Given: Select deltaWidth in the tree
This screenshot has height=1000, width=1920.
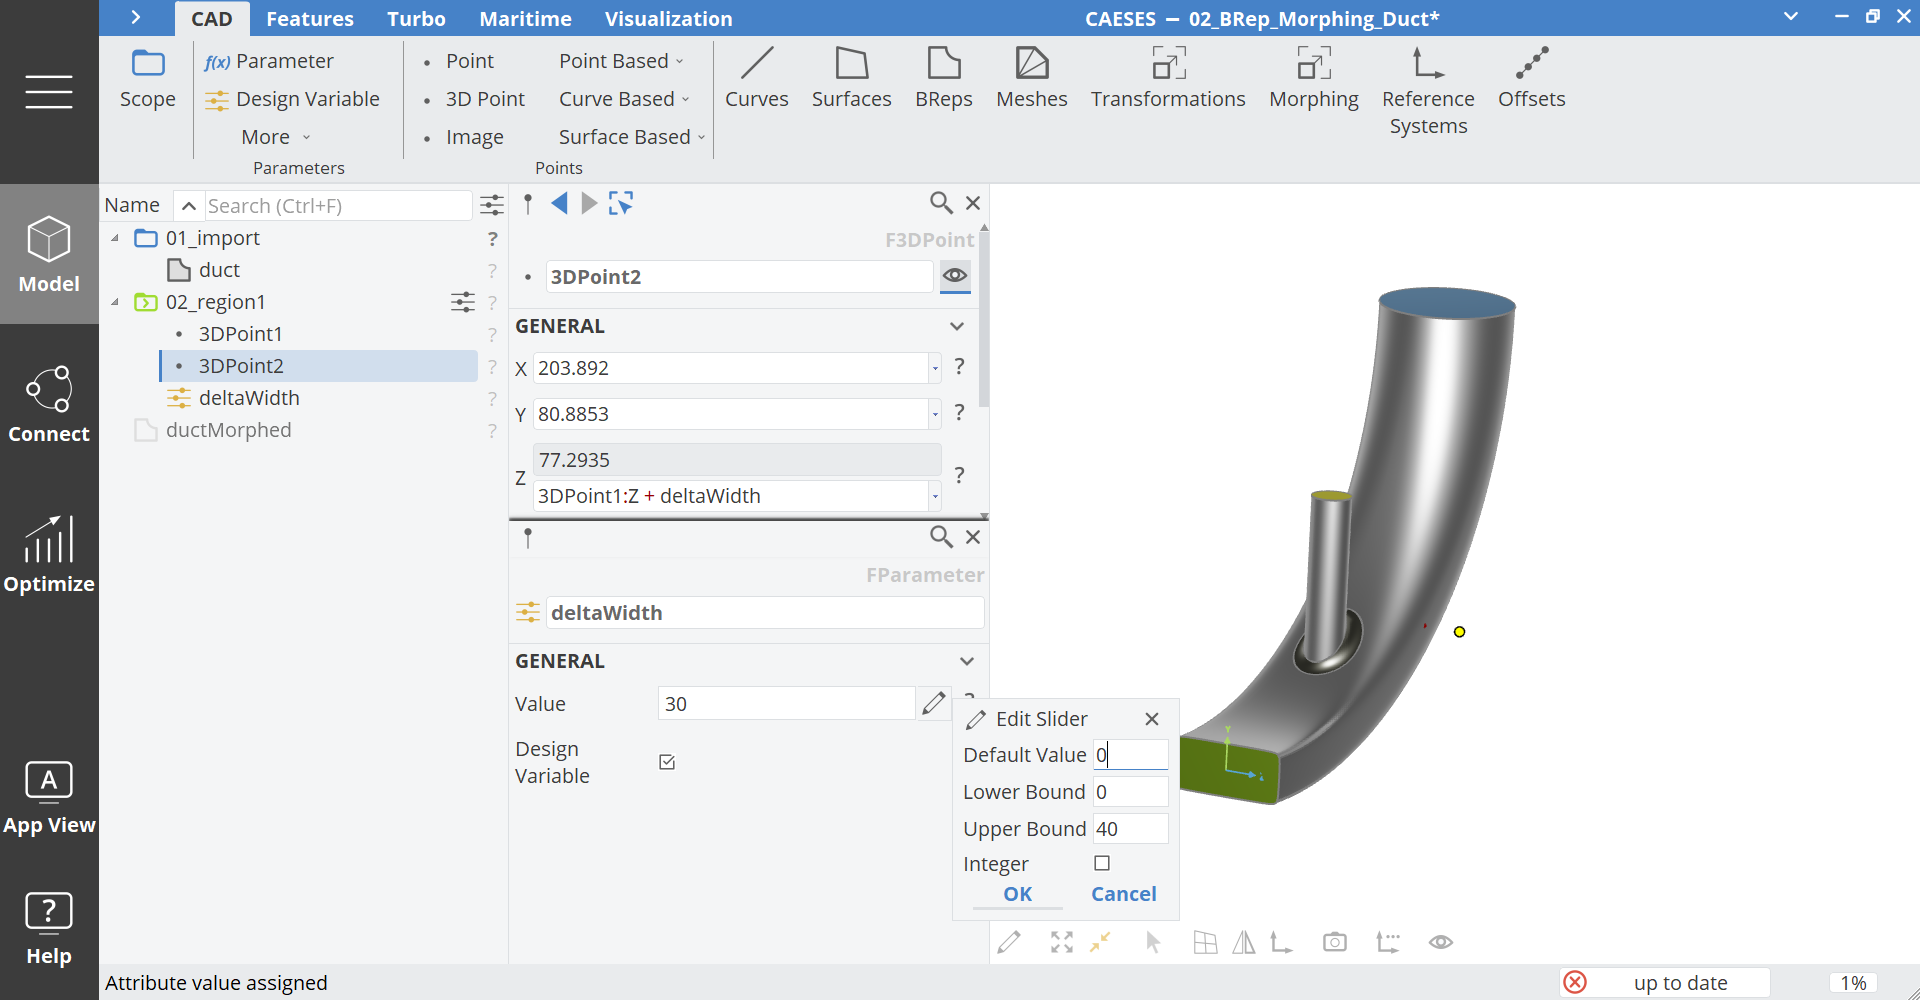Looking at the screenshot, I should click(x=249, y=398).
